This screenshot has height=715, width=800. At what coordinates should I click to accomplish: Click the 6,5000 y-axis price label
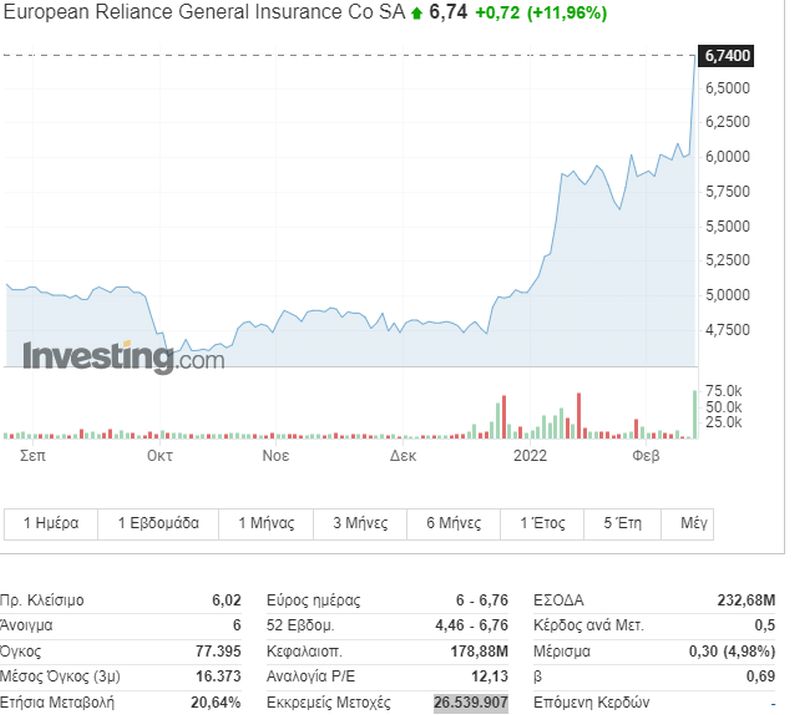(x=728, y=88)
